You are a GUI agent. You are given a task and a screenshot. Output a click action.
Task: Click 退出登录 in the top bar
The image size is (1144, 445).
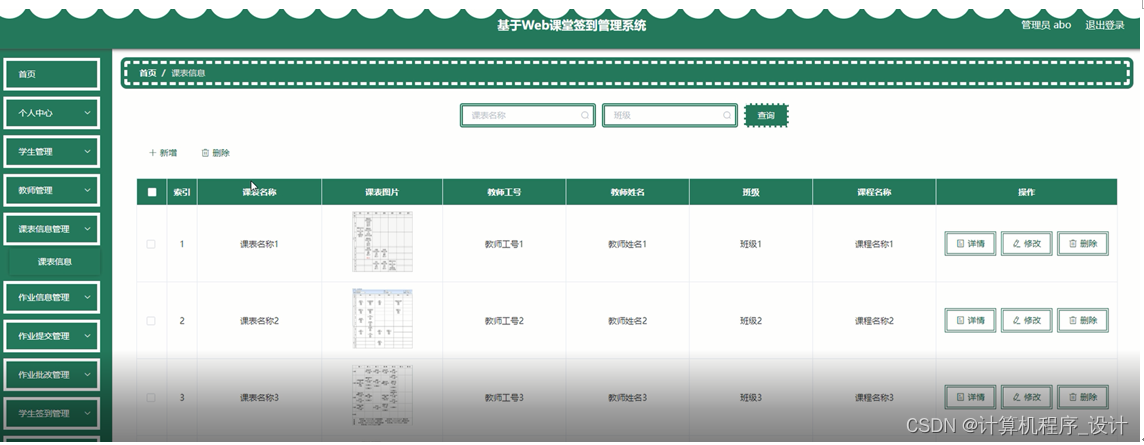tap(1105, 26)
